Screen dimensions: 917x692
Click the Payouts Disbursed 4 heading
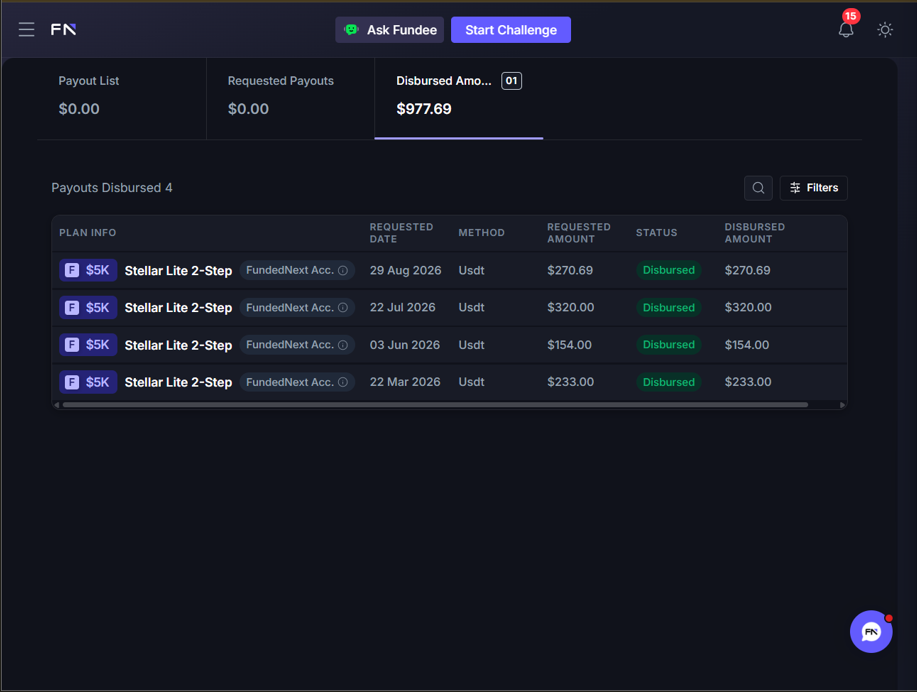112,188
